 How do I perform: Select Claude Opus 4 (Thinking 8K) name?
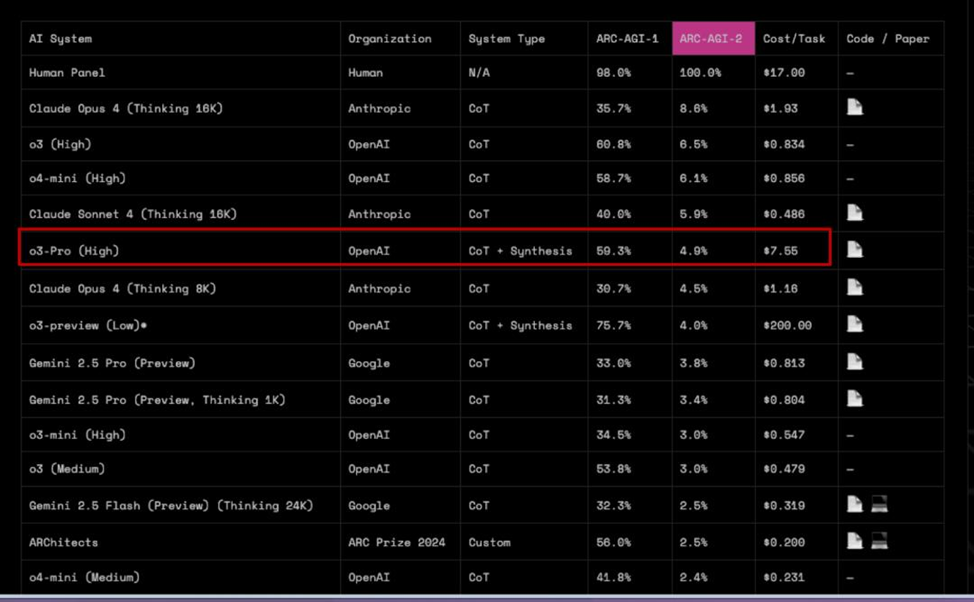coord(122,288)
